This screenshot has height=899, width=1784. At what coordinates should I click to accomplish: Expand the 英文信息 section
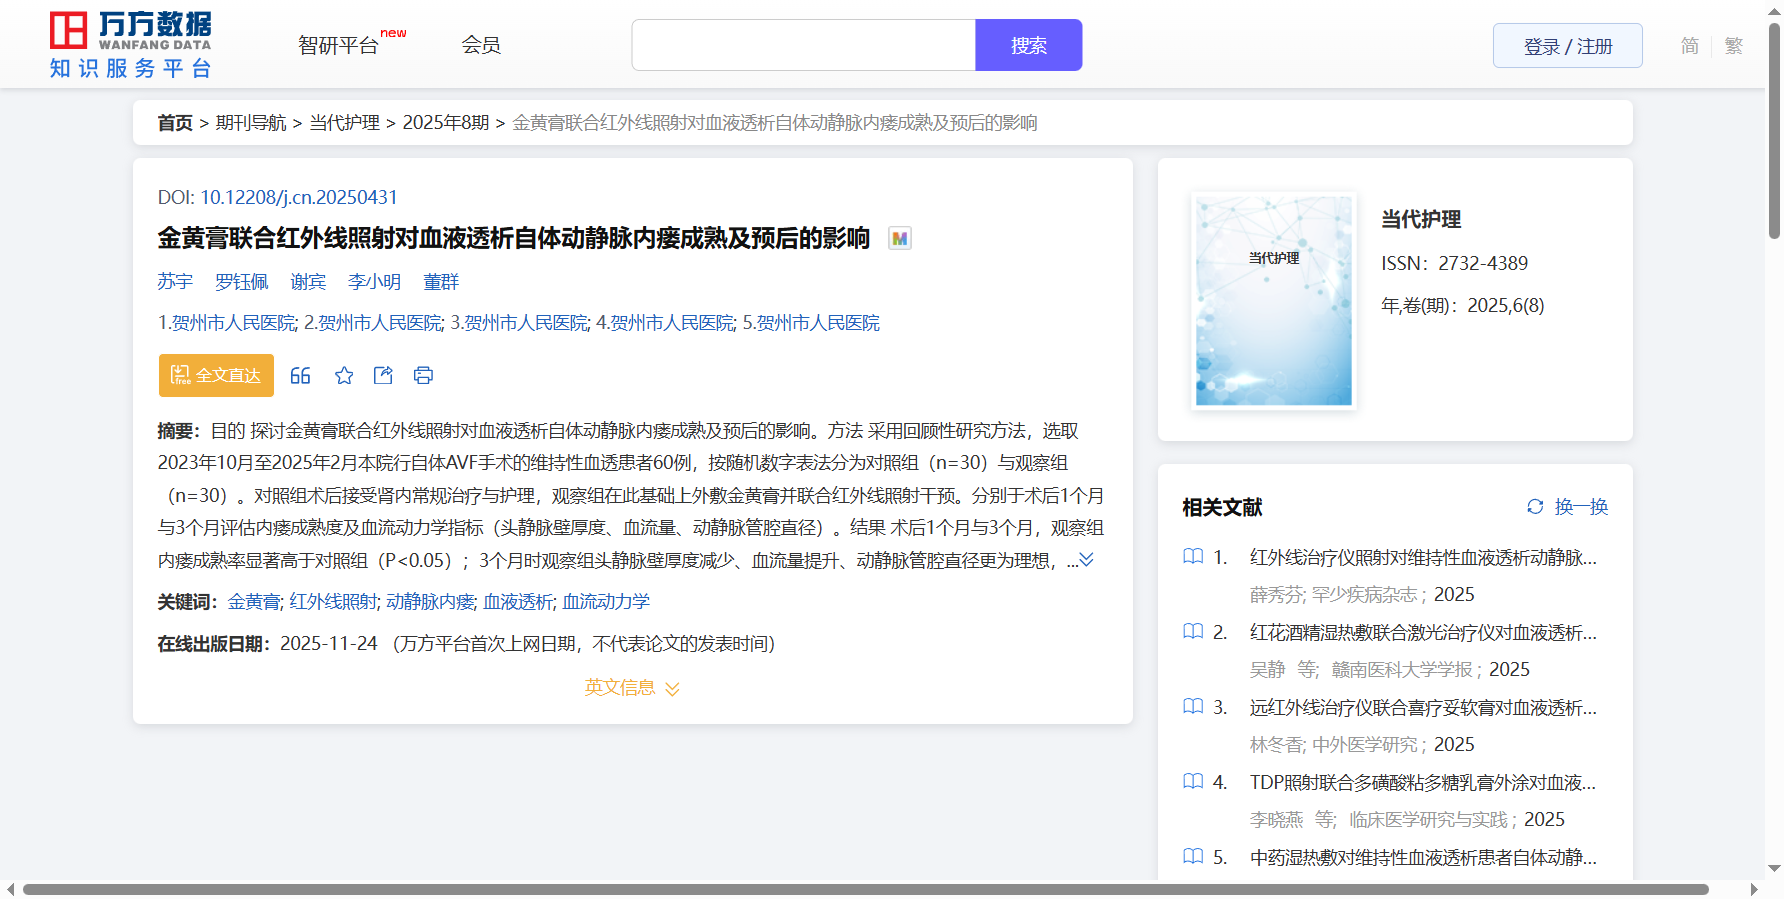632,688
